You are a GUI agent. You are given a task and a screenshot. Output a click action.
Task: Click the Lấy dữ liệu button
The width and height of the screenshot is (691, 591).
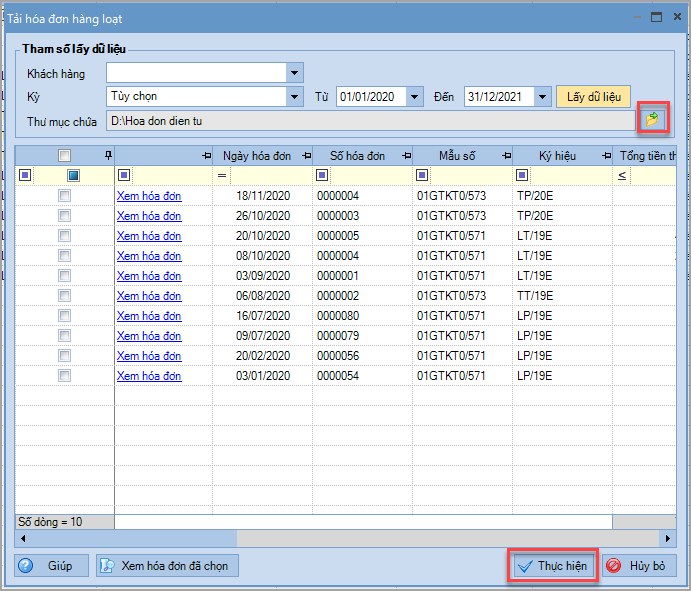click(x=594, y=97)
